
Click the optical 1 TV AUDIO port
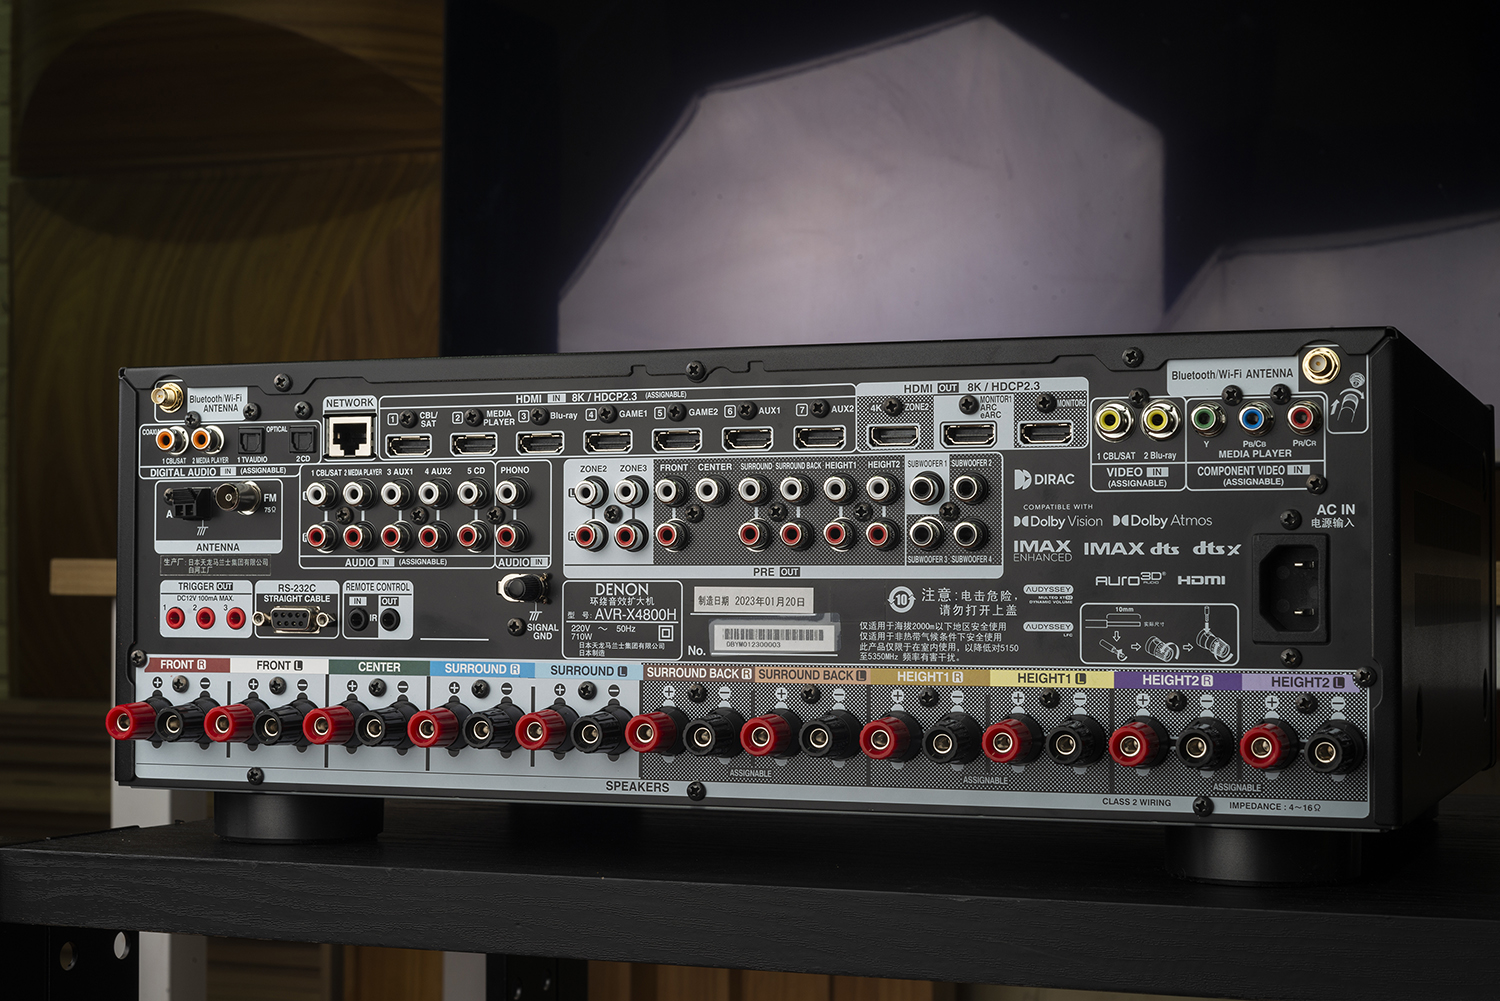click(x=250, y=440)
